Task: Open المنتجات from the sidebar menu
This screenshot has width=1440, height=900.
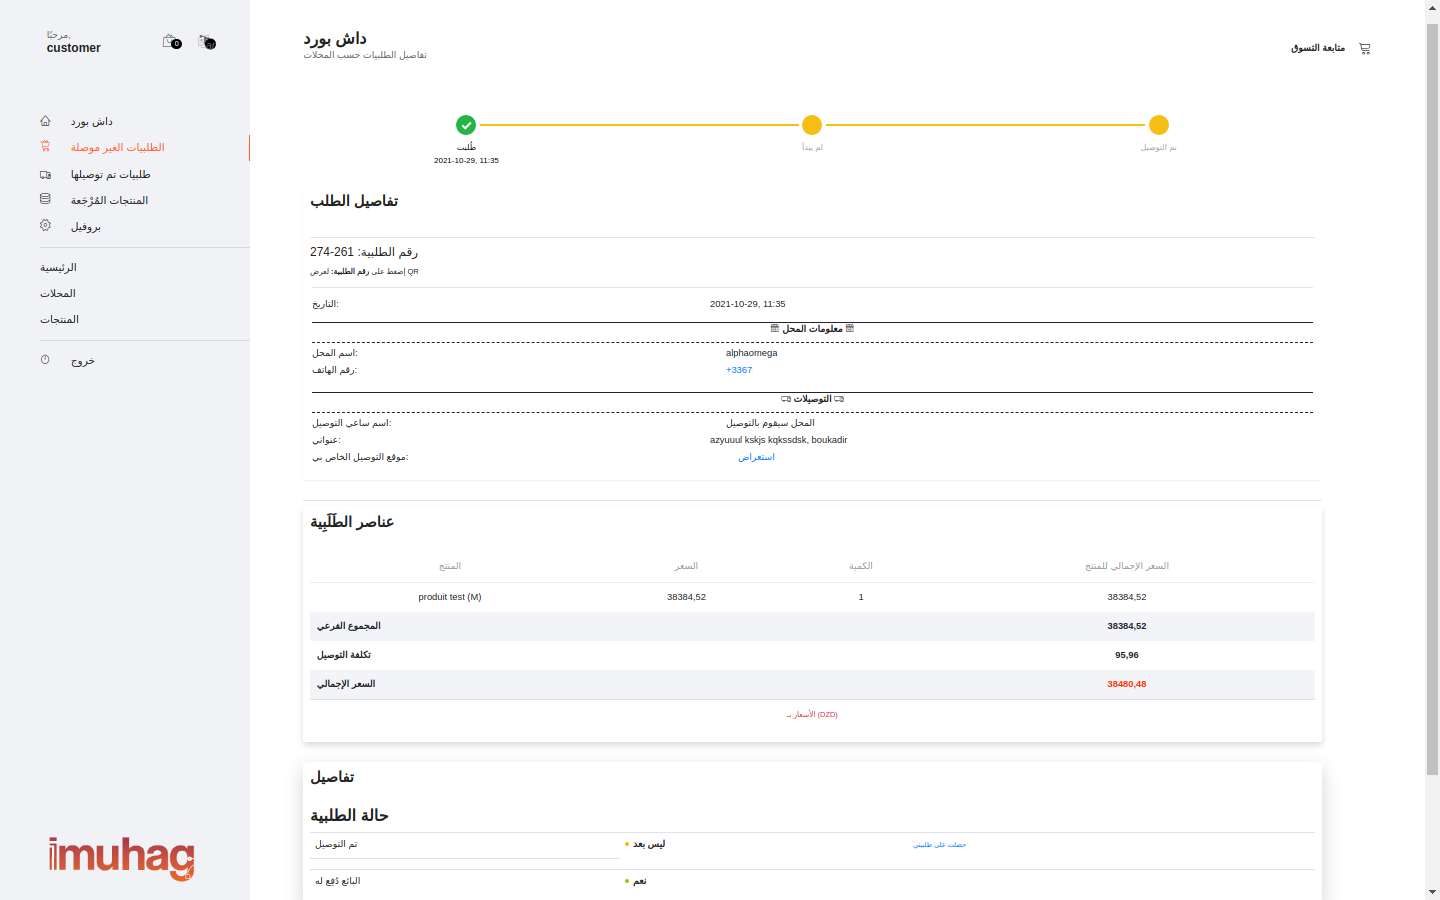Action: click(59, 320)
